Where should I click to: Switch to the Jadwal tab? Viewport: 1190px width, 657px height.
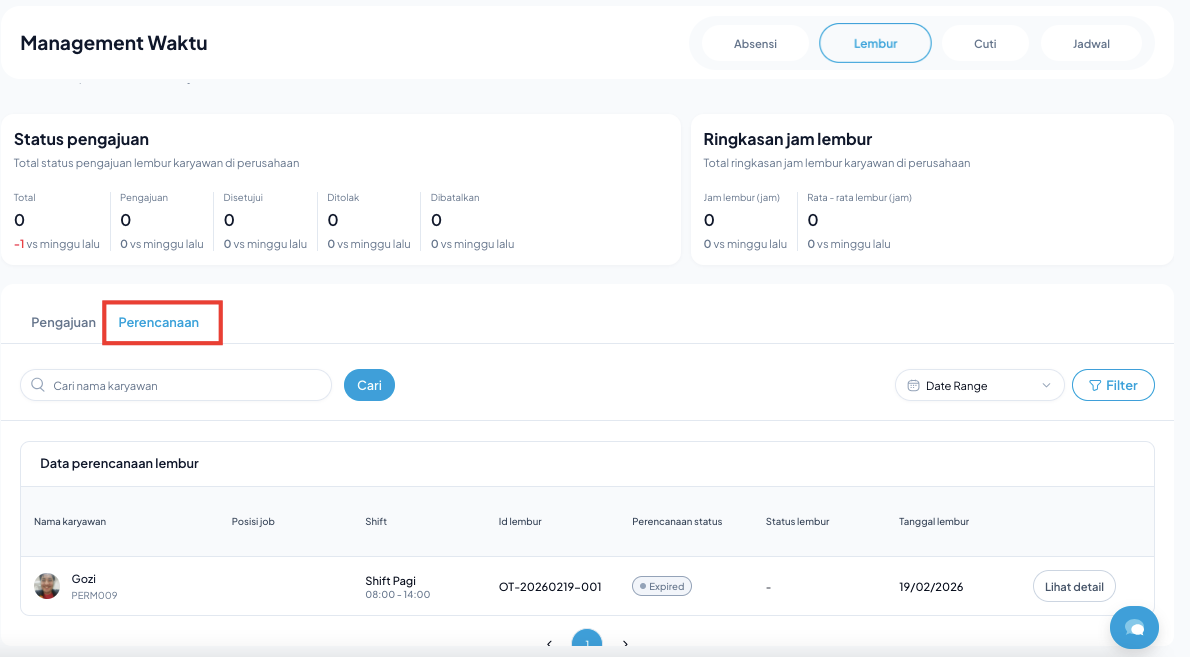(1090, 44)
